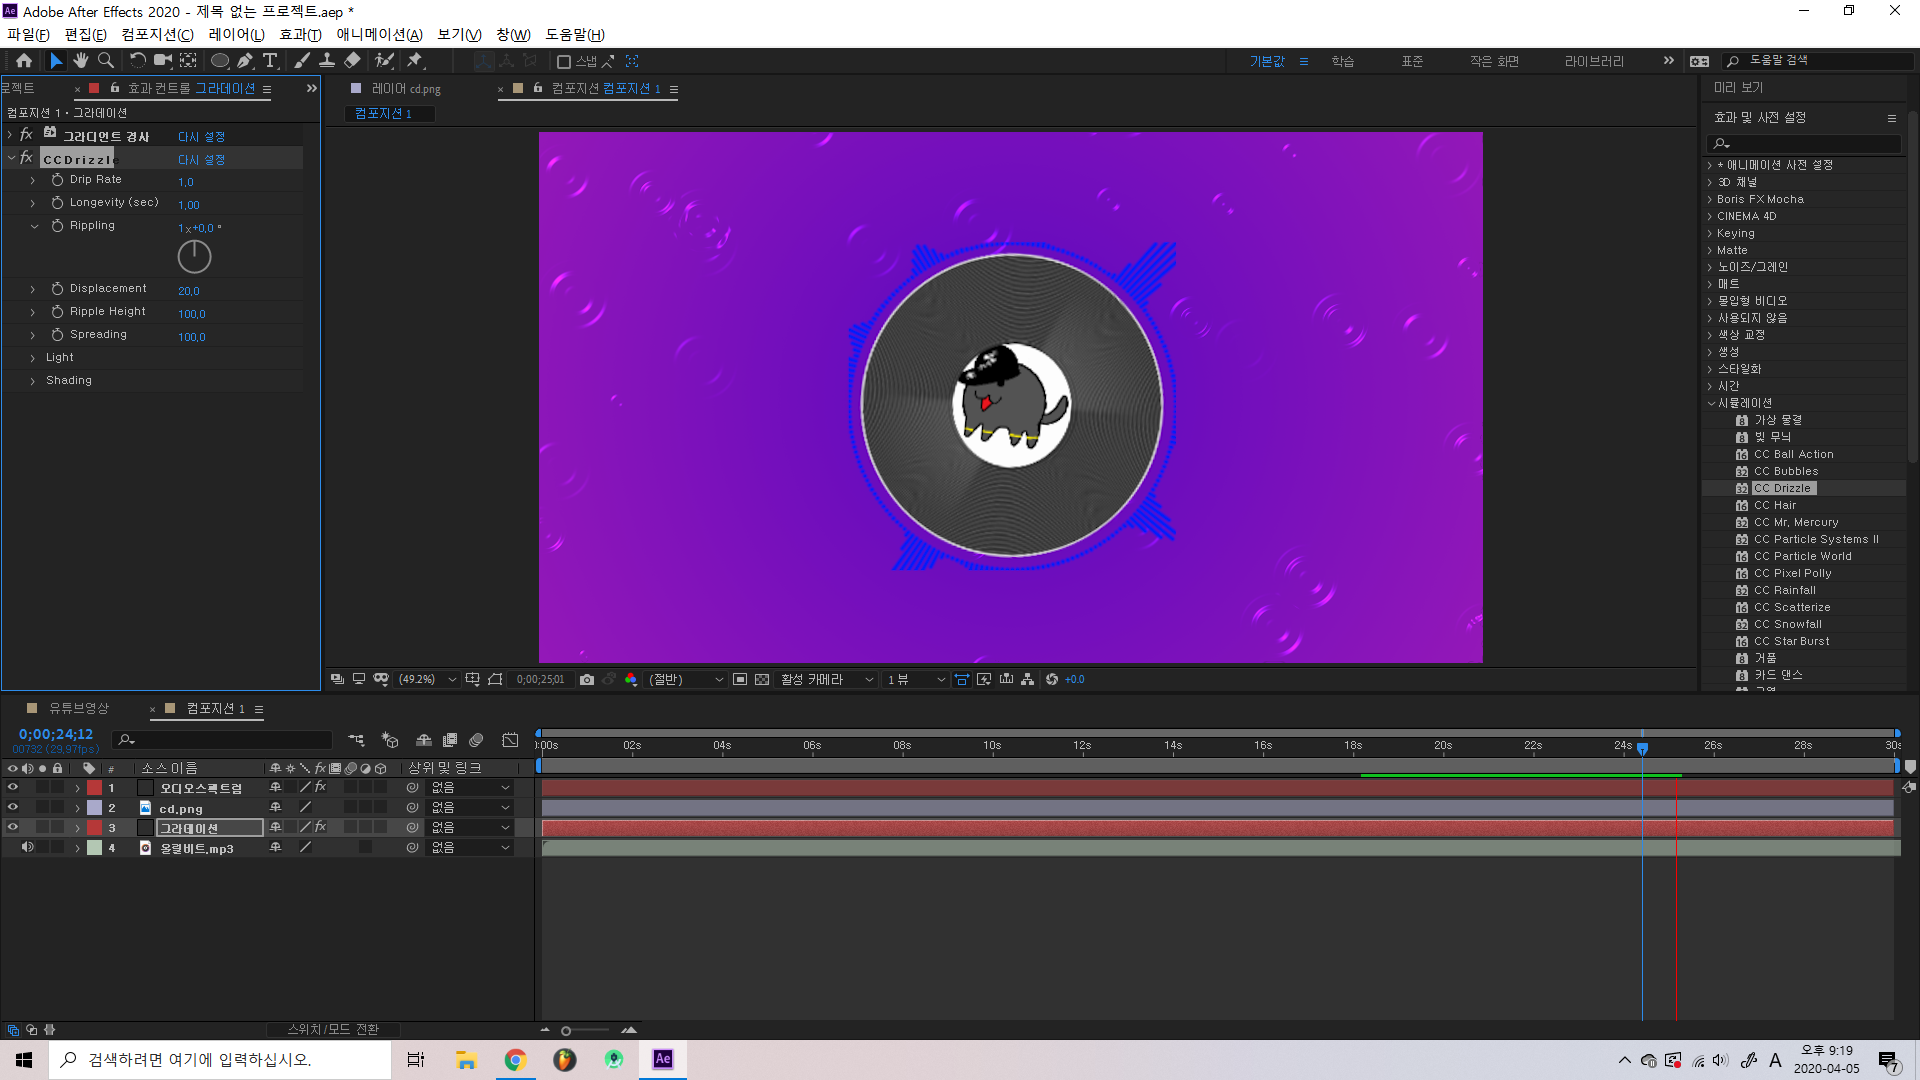Select the Type tool

pyautogui.click(x=270, y=61)
